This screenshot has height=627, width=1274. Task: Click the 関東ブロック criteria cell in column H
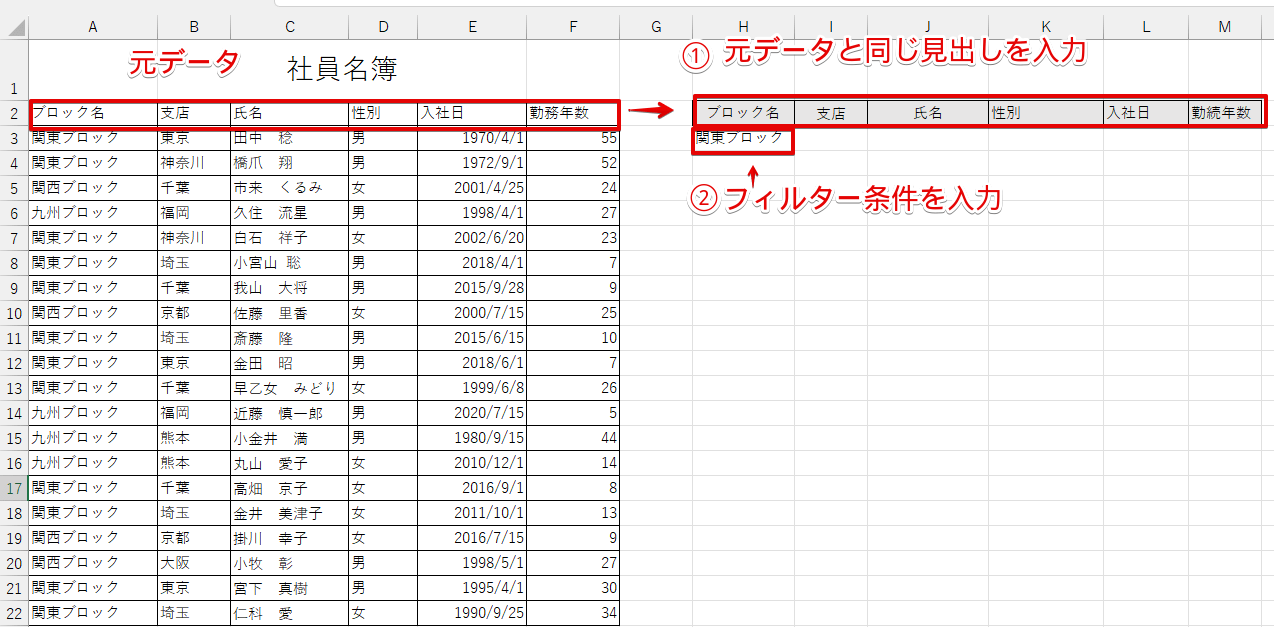(743, 138)
